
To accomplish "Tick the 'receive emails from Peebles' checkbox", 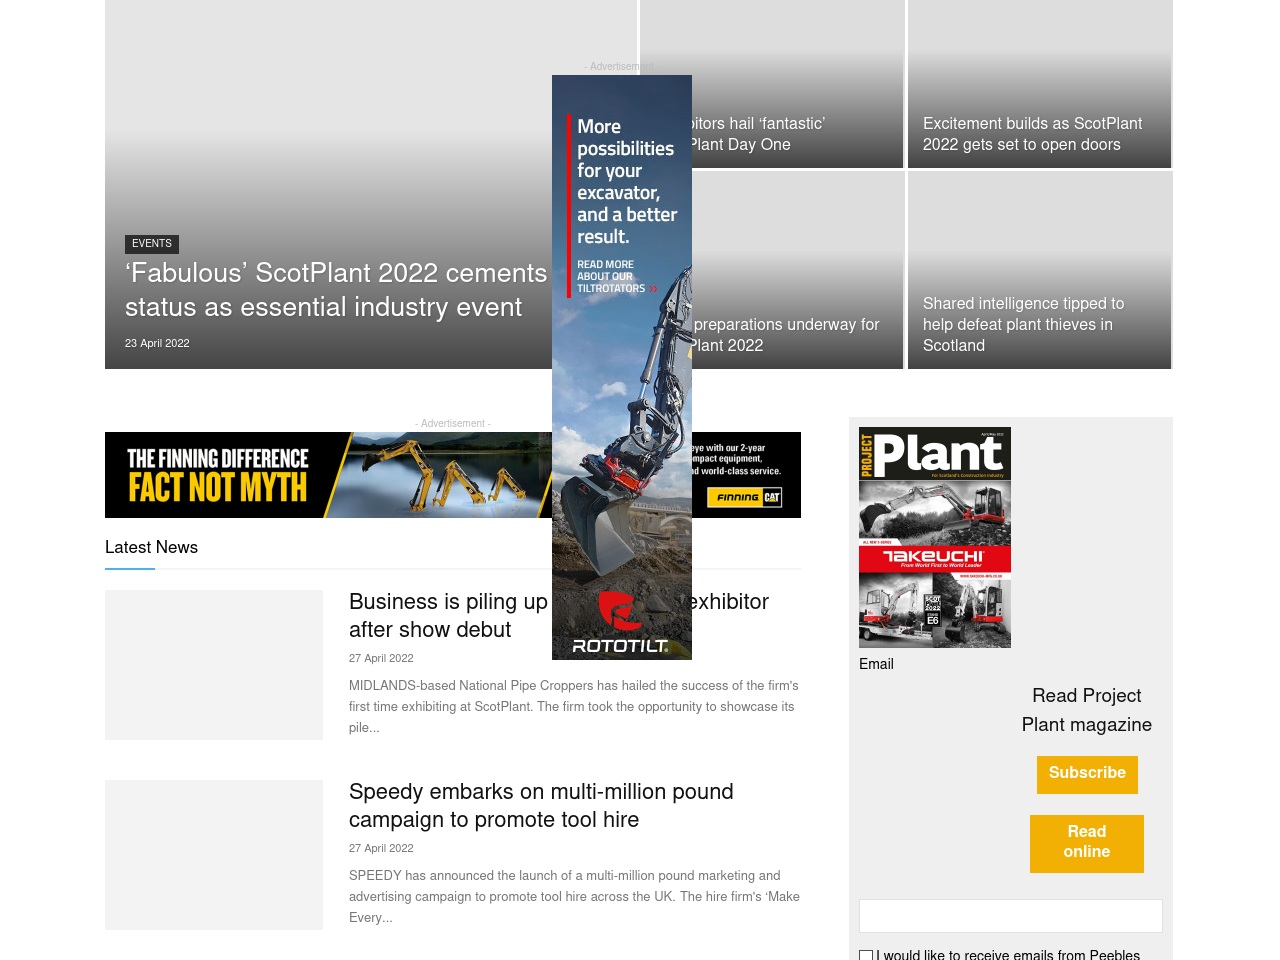I will (866, 956).
